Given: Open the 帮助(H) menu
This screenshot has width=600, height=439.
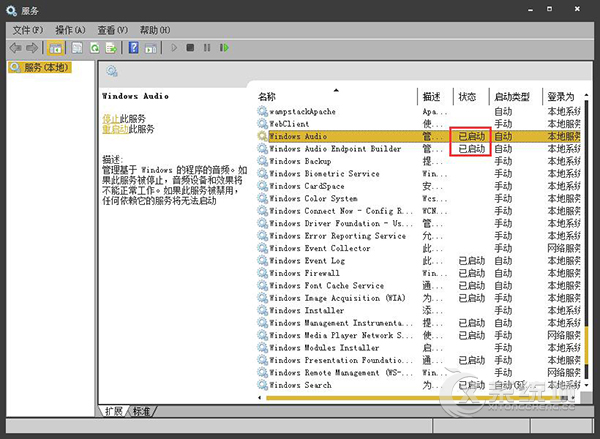Looking at the screenshot, I should [155, 30].
